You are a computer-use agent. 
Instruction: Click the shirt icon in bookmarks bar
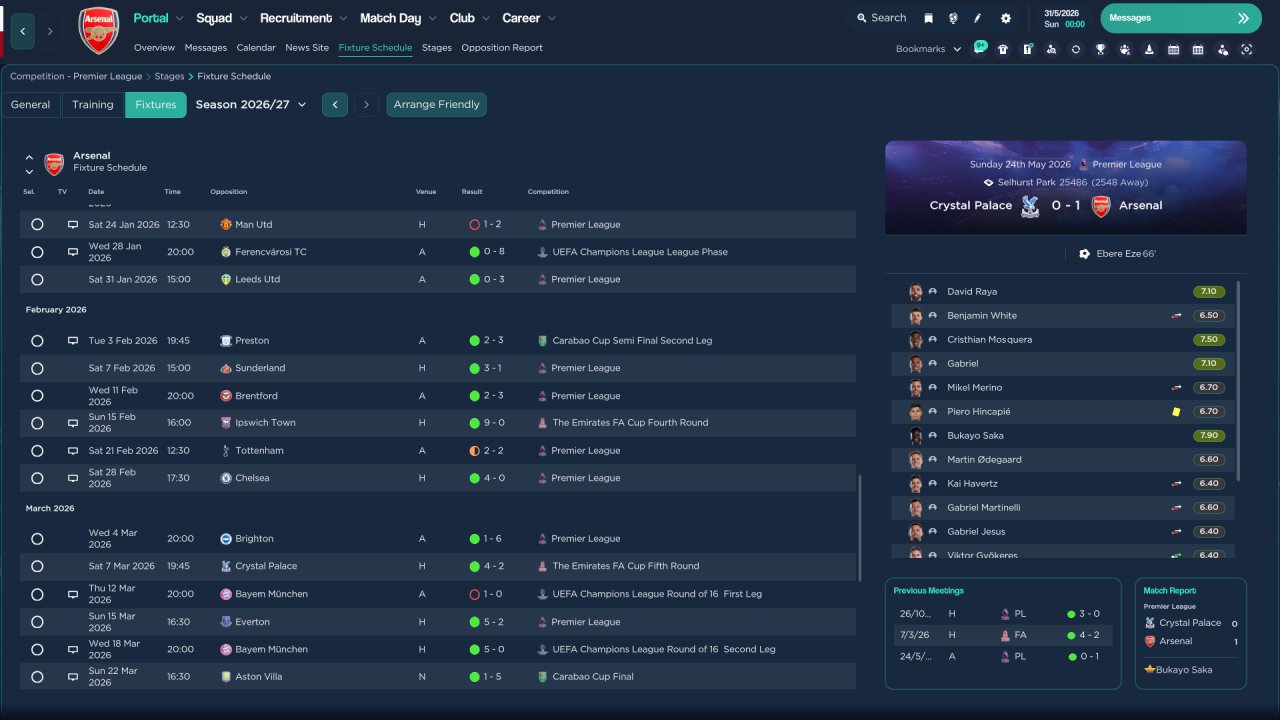(x=1003, y=49)
